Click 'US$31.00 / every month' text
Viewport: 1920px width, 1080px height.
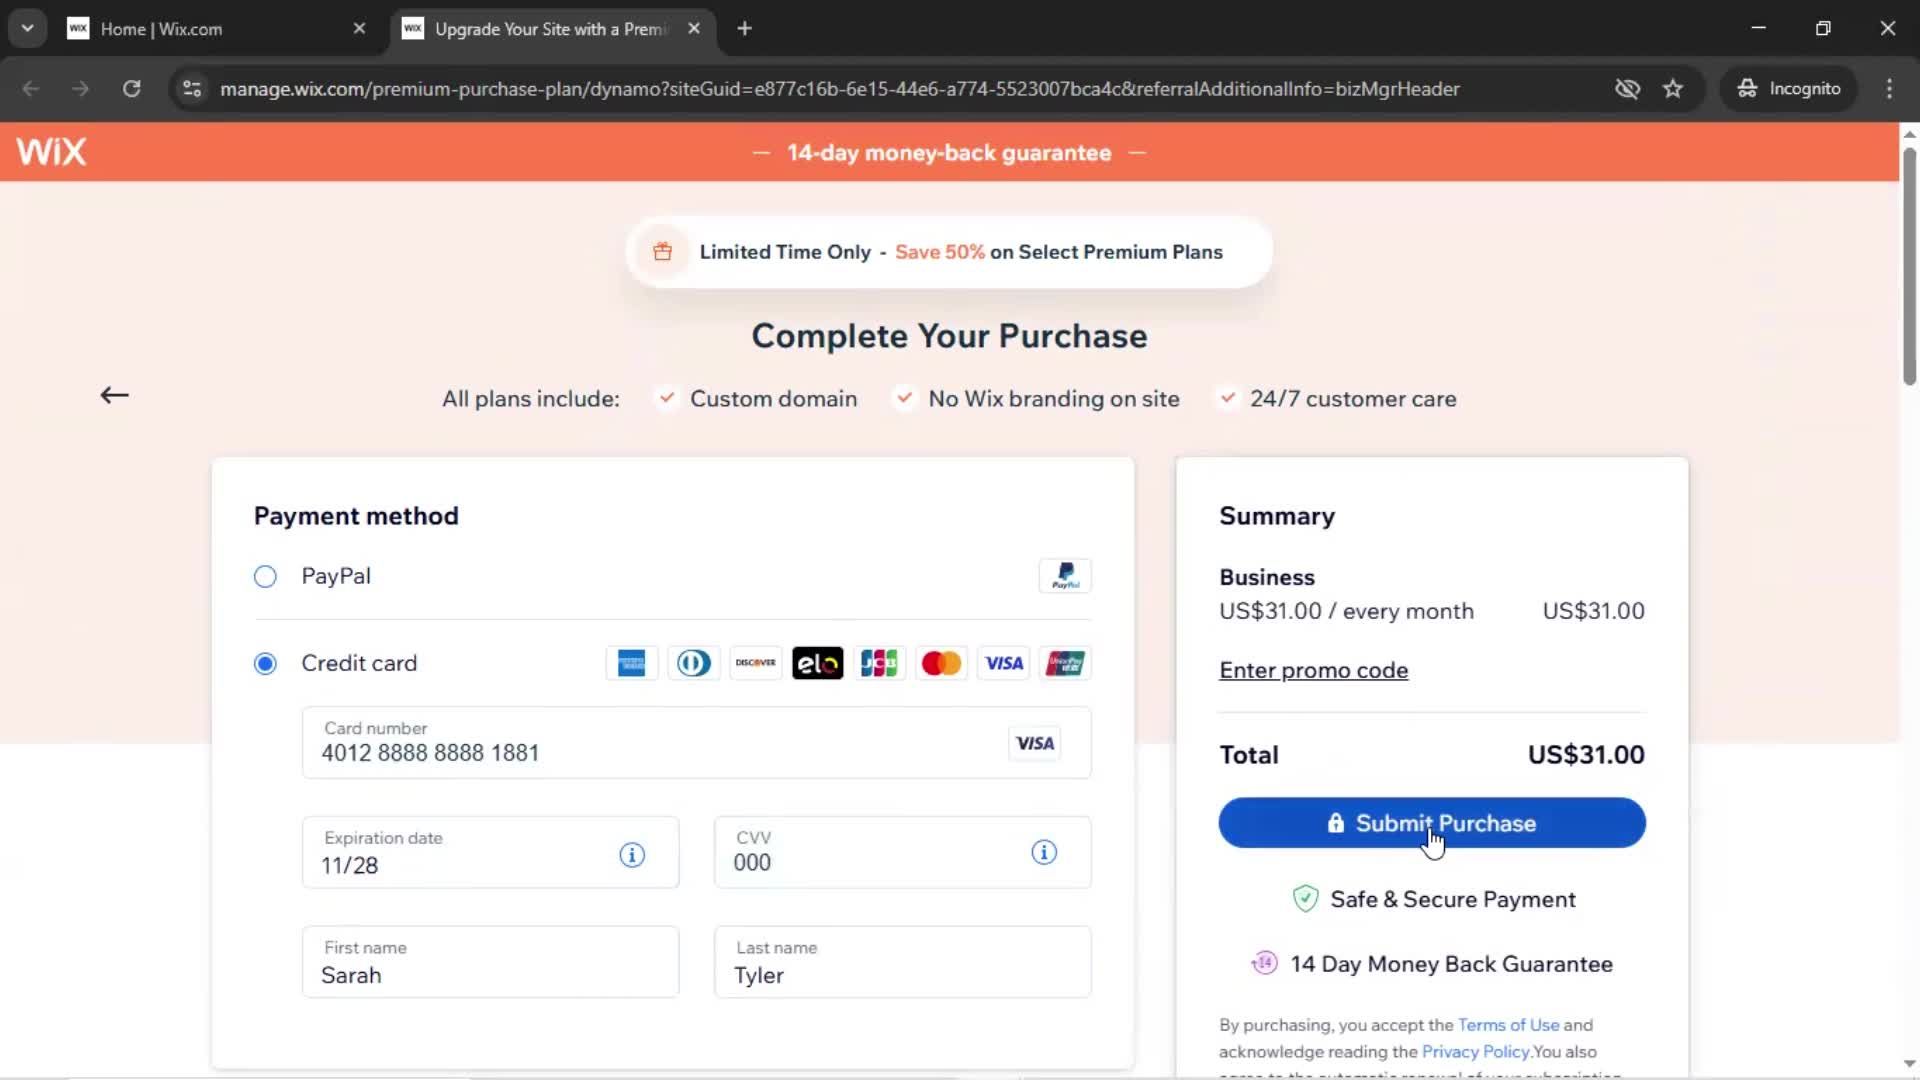pos(1346,611)
